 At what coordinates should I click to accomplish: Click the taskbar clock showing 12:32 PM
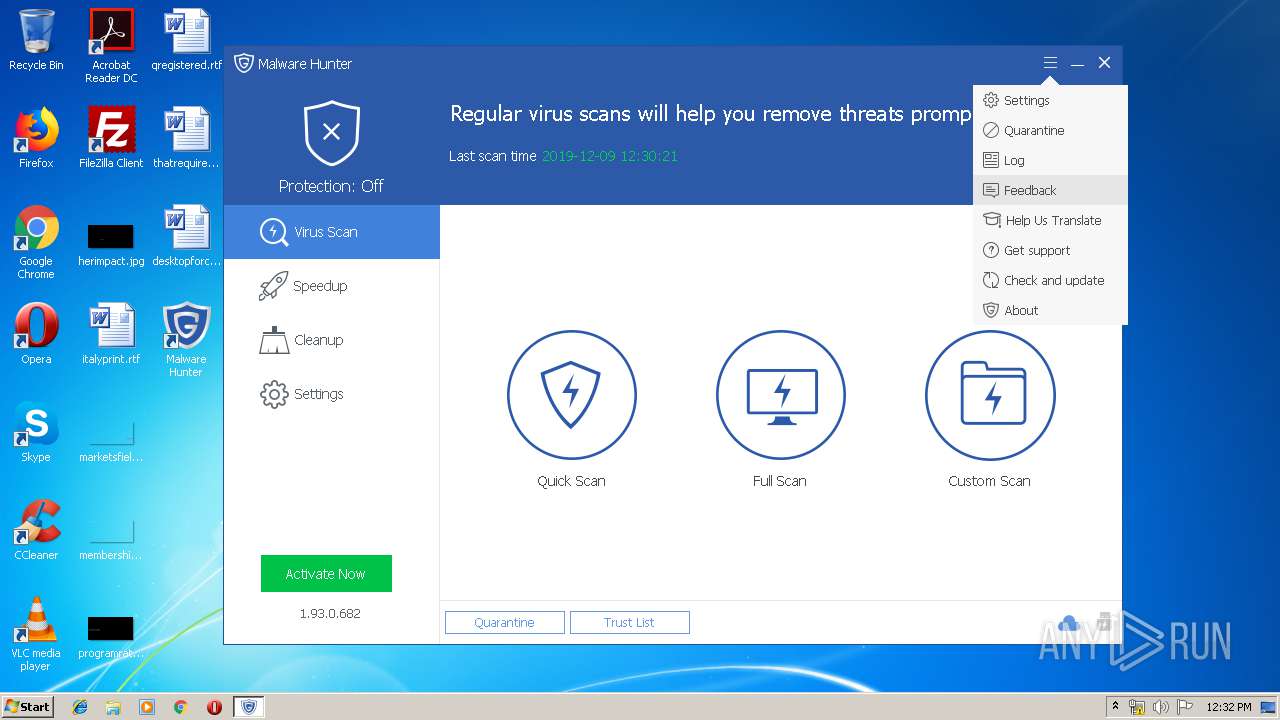1228,707
